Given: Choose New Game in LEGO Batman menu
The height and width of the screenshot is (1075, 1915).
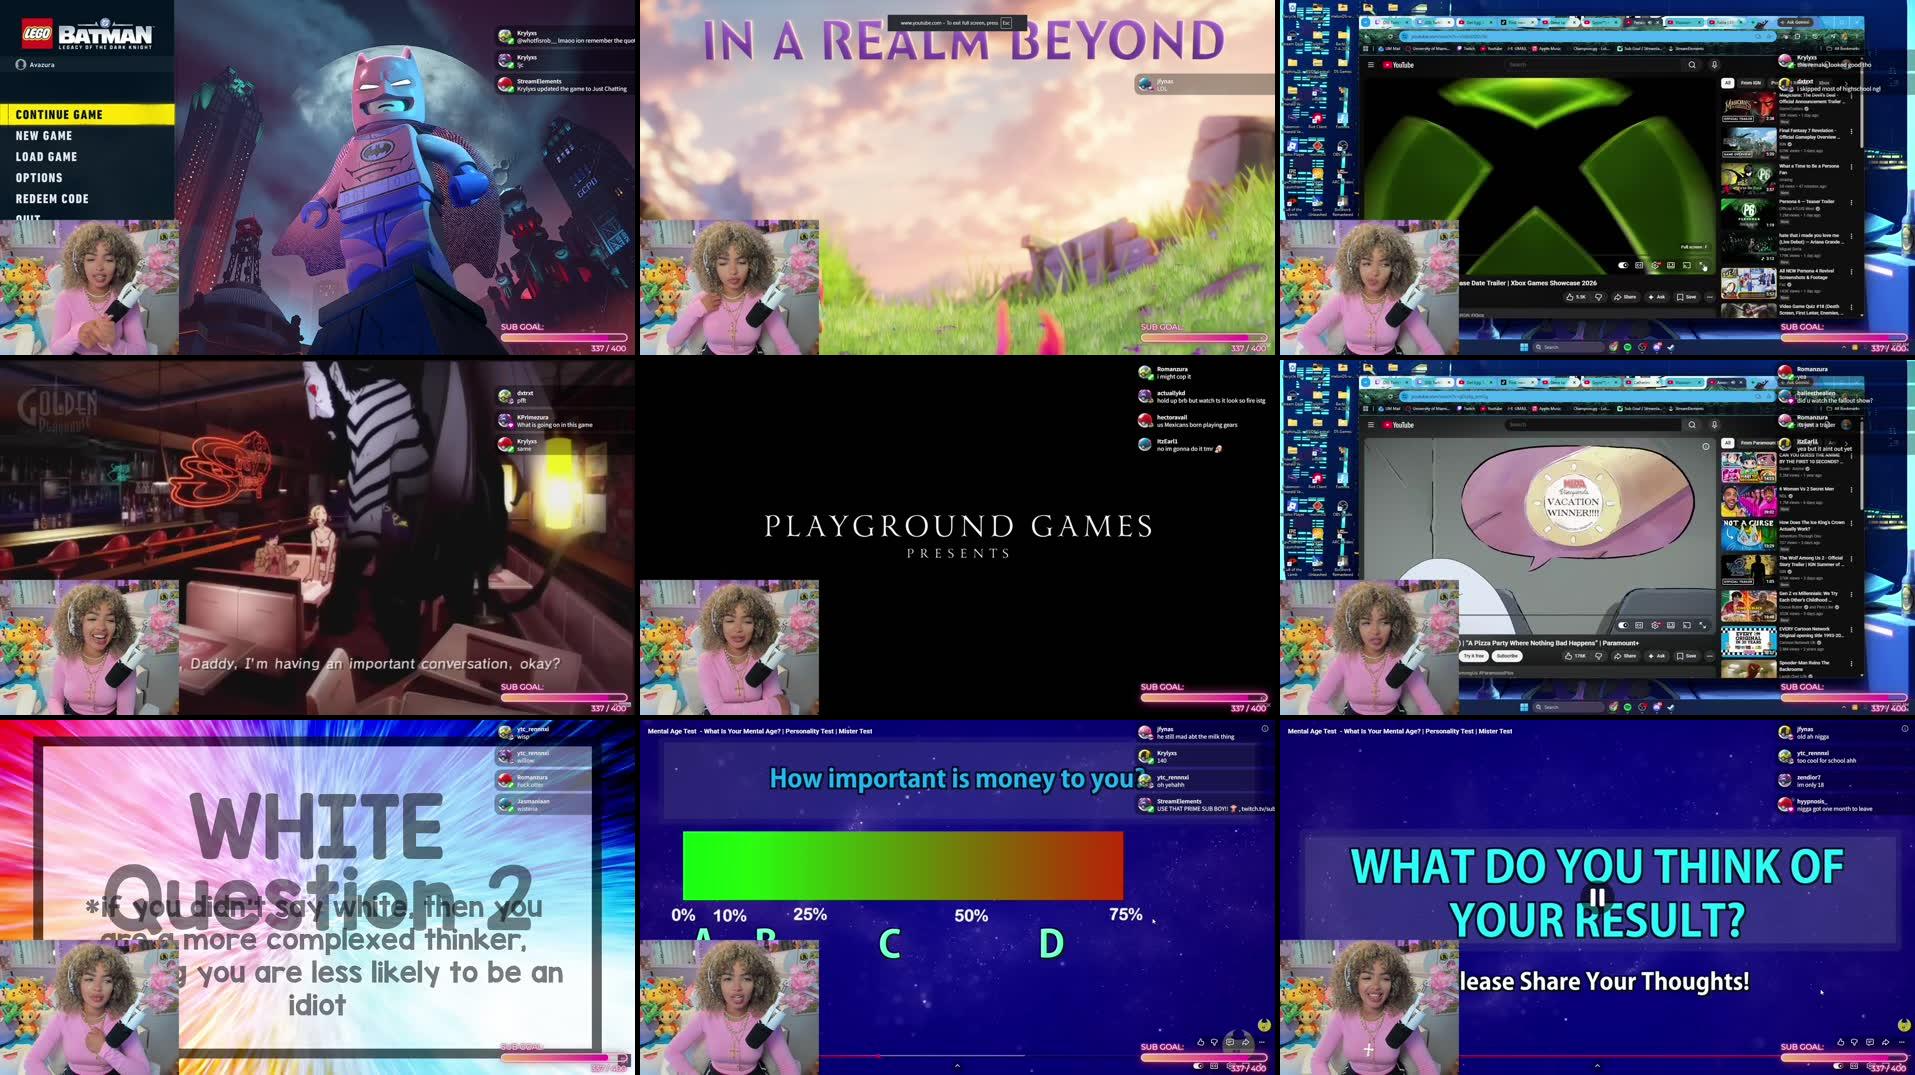Looking at the screenshot, I should [44, 136].
